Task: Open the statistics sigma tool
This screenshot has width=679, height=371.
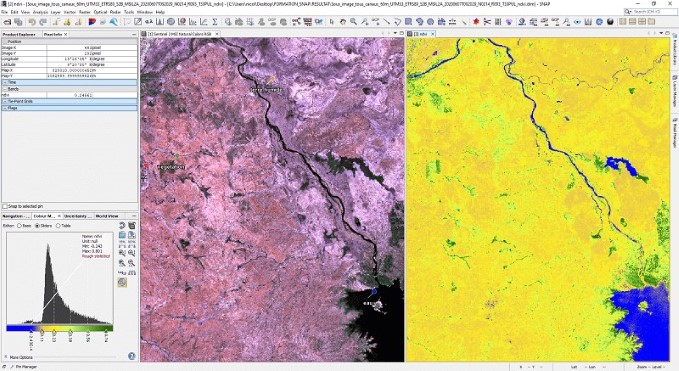Action: (215, 22)
